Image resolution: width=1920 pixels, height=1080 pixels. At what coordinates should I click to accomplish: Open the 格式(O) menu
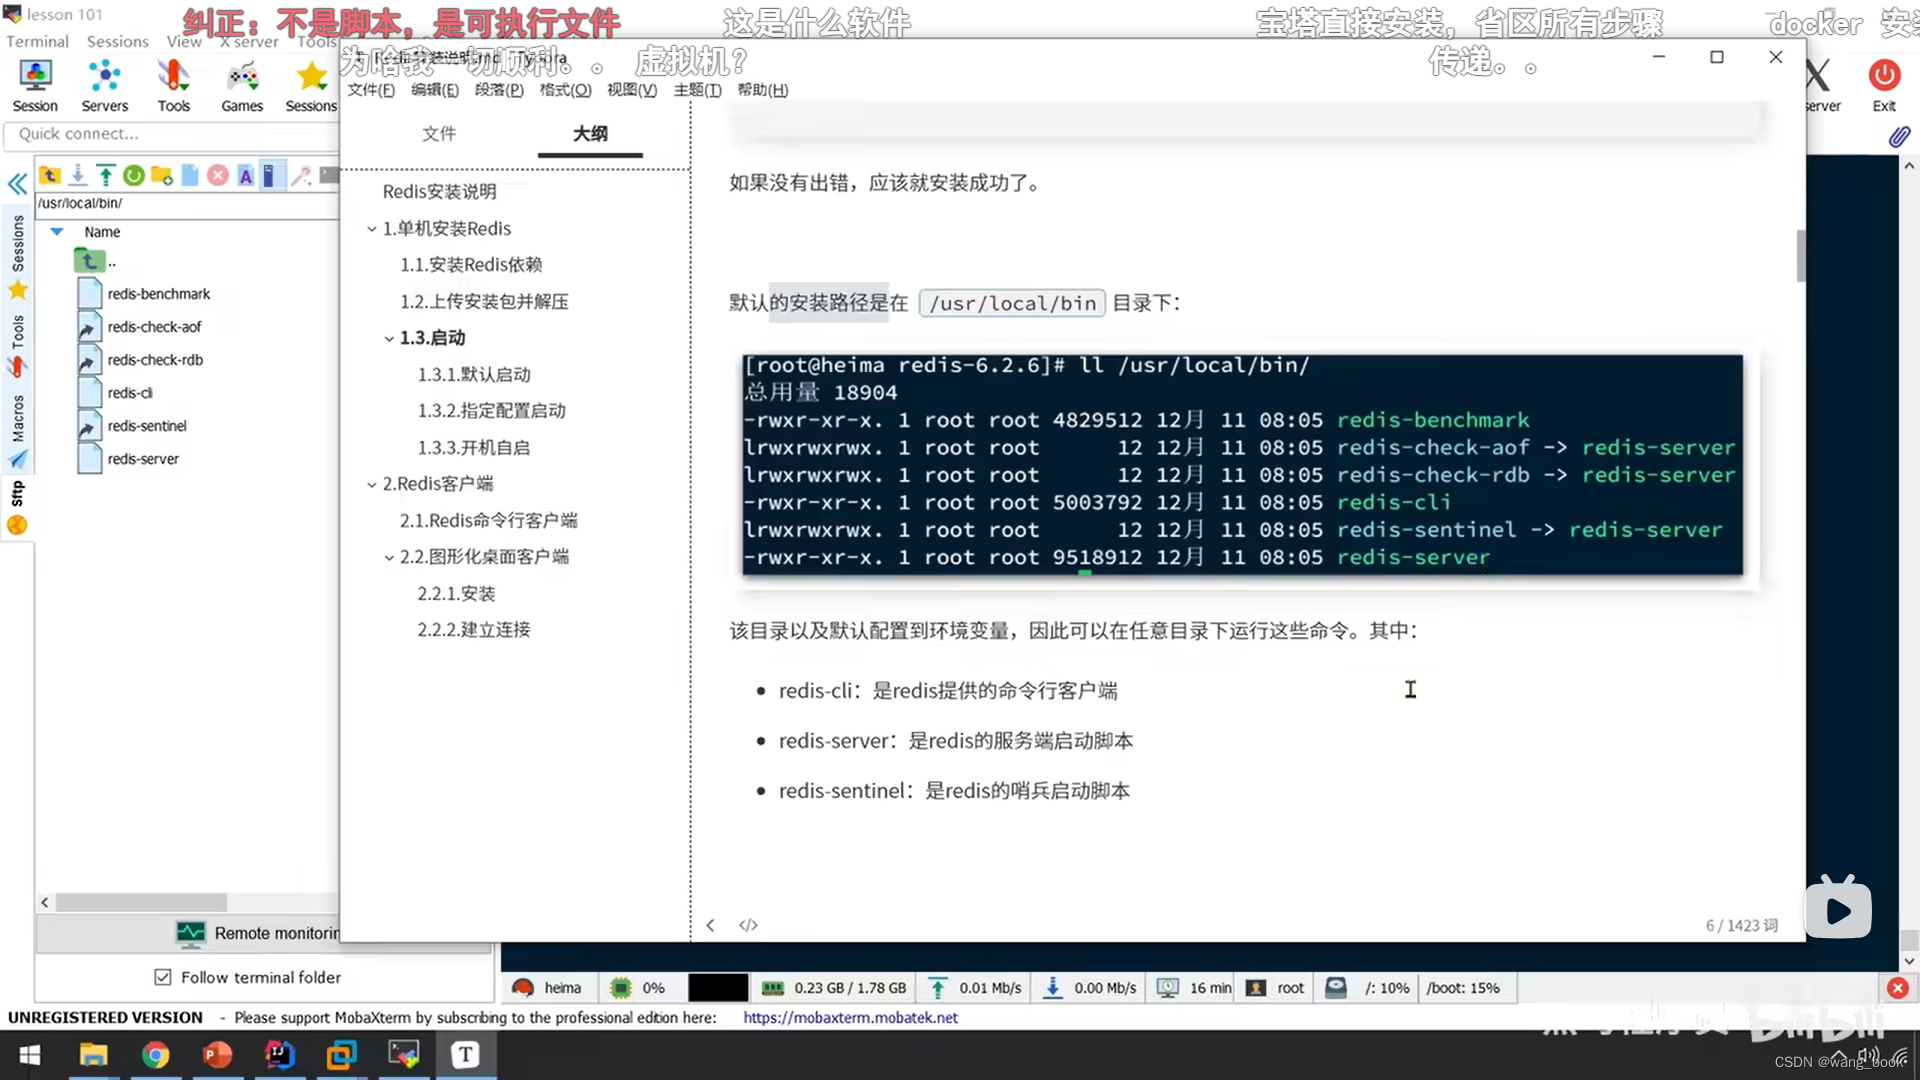pos(565,90)
